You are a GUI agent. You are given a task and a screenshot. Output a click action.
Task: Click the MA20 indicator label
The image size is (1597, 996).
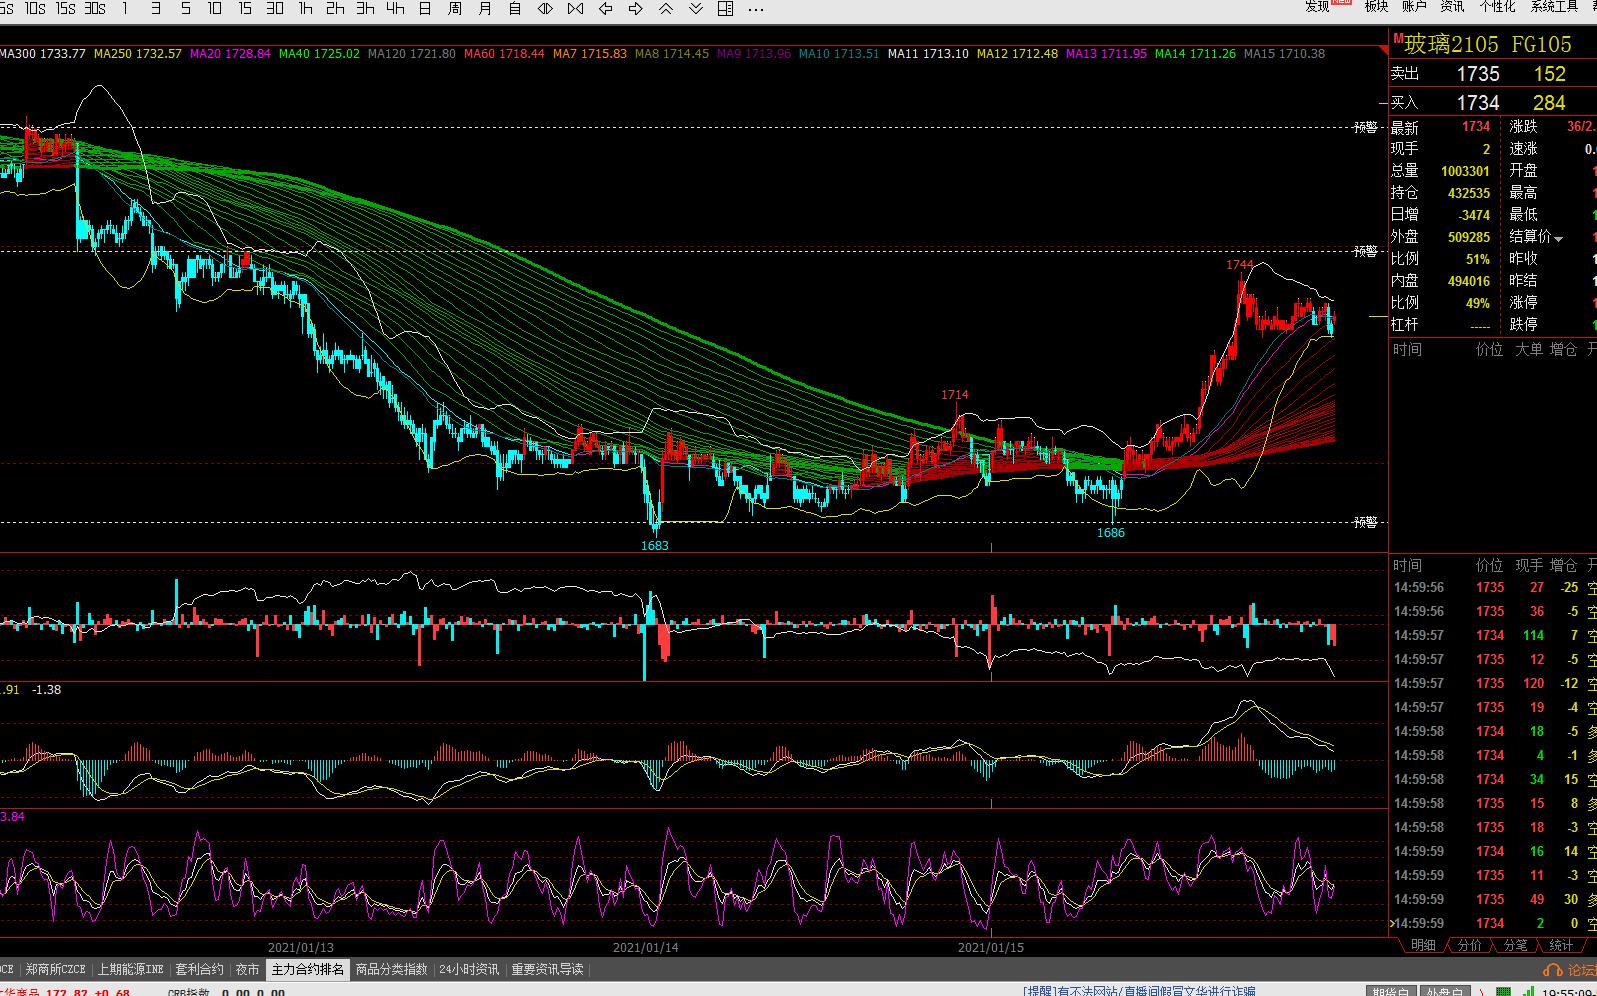[230, 54]
